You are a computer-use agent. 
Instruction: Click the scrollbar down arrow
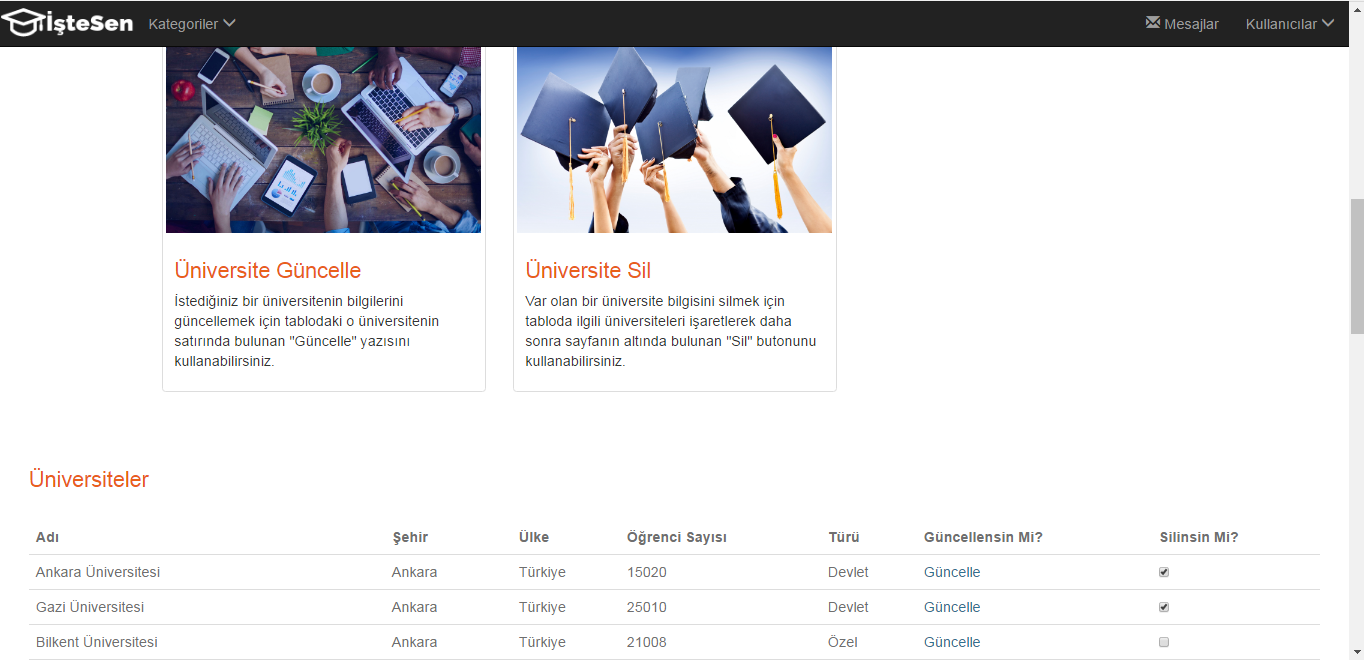point(1356,652)
